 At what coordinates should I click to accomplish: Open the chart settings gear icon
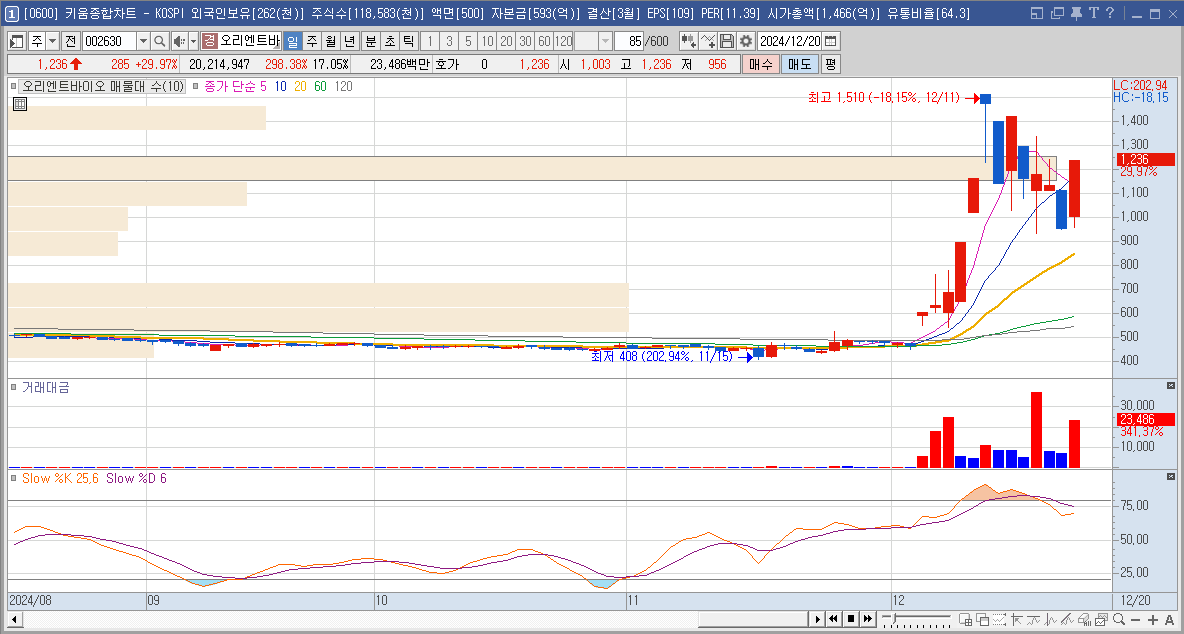coord(746,42)
